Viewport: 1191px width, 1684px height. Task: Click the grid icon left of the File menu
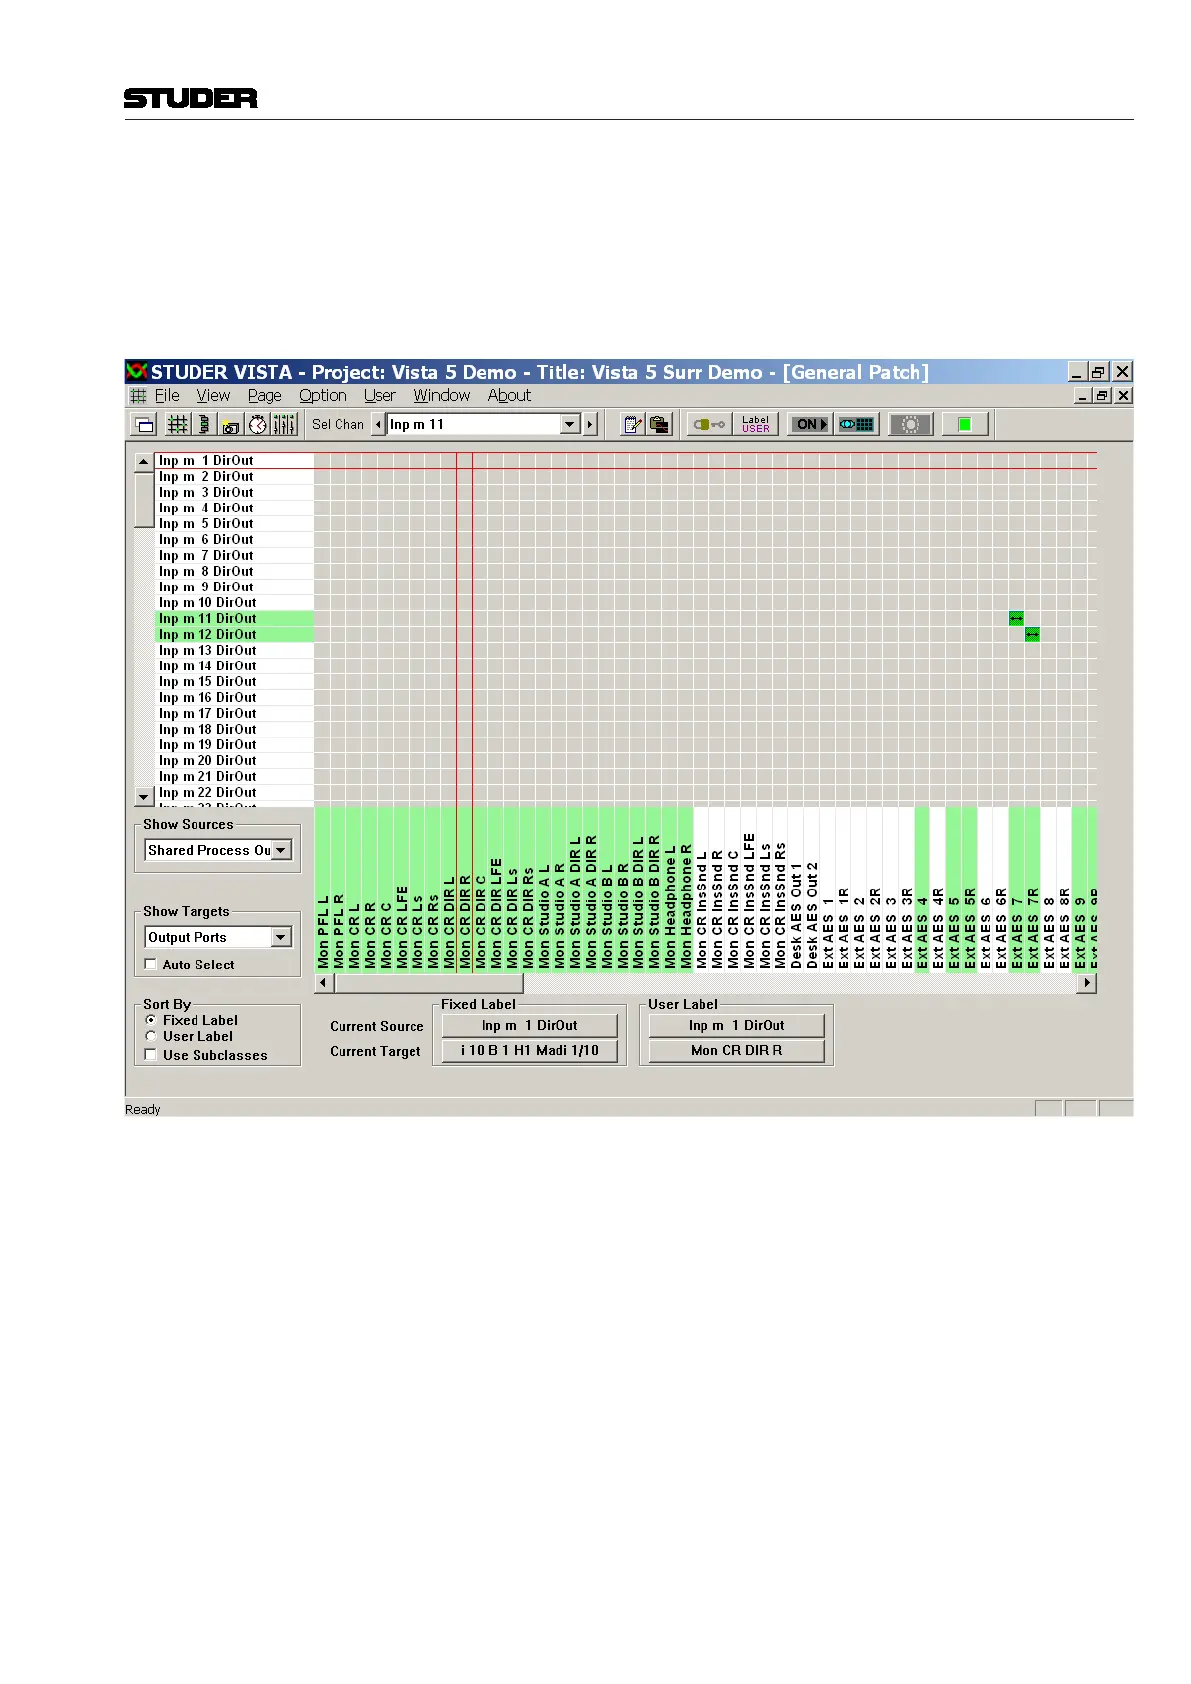point(138,396)
